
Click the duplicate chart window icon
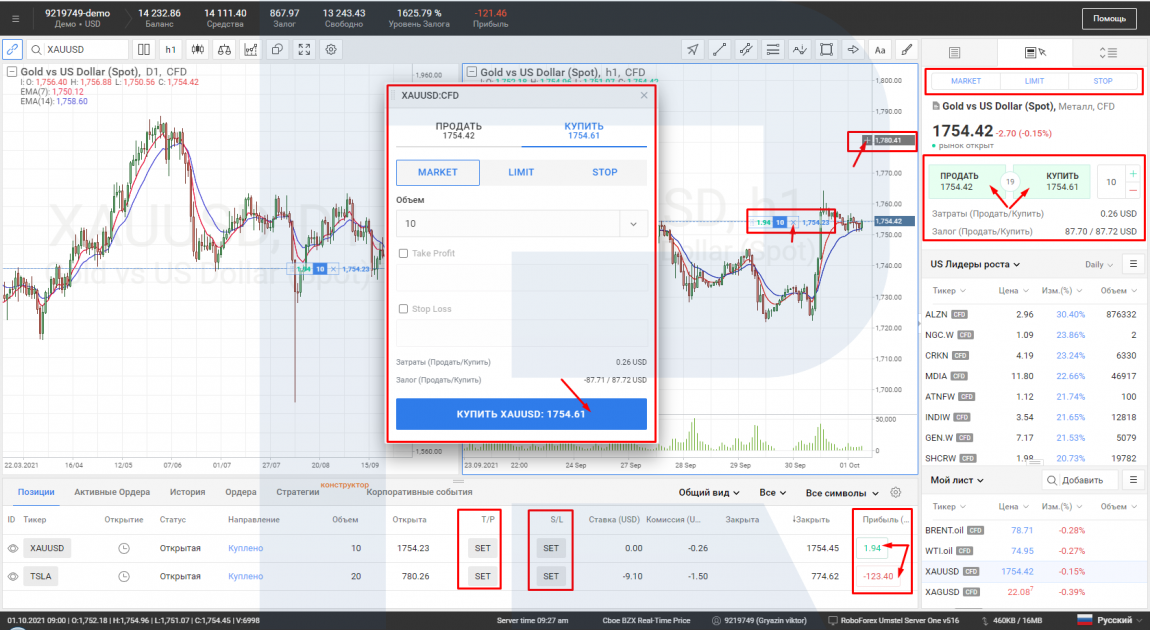277,49
